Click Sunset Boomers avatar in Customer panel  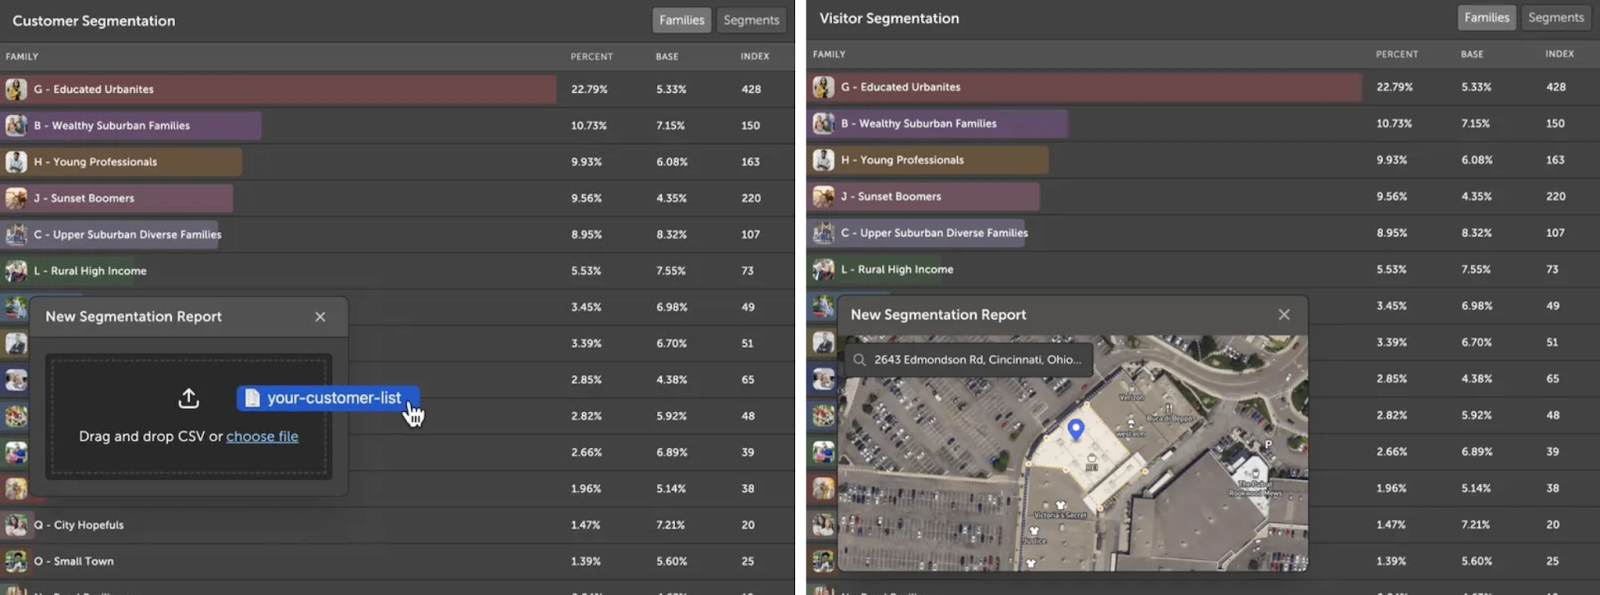pyautogui.click(x=16, y=198)
